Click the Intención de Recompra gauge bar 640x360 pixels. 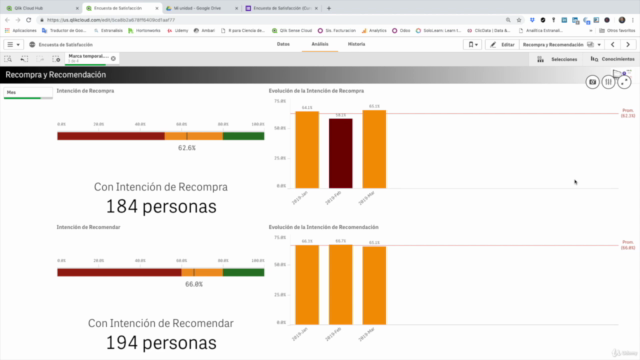click(160, 136)
